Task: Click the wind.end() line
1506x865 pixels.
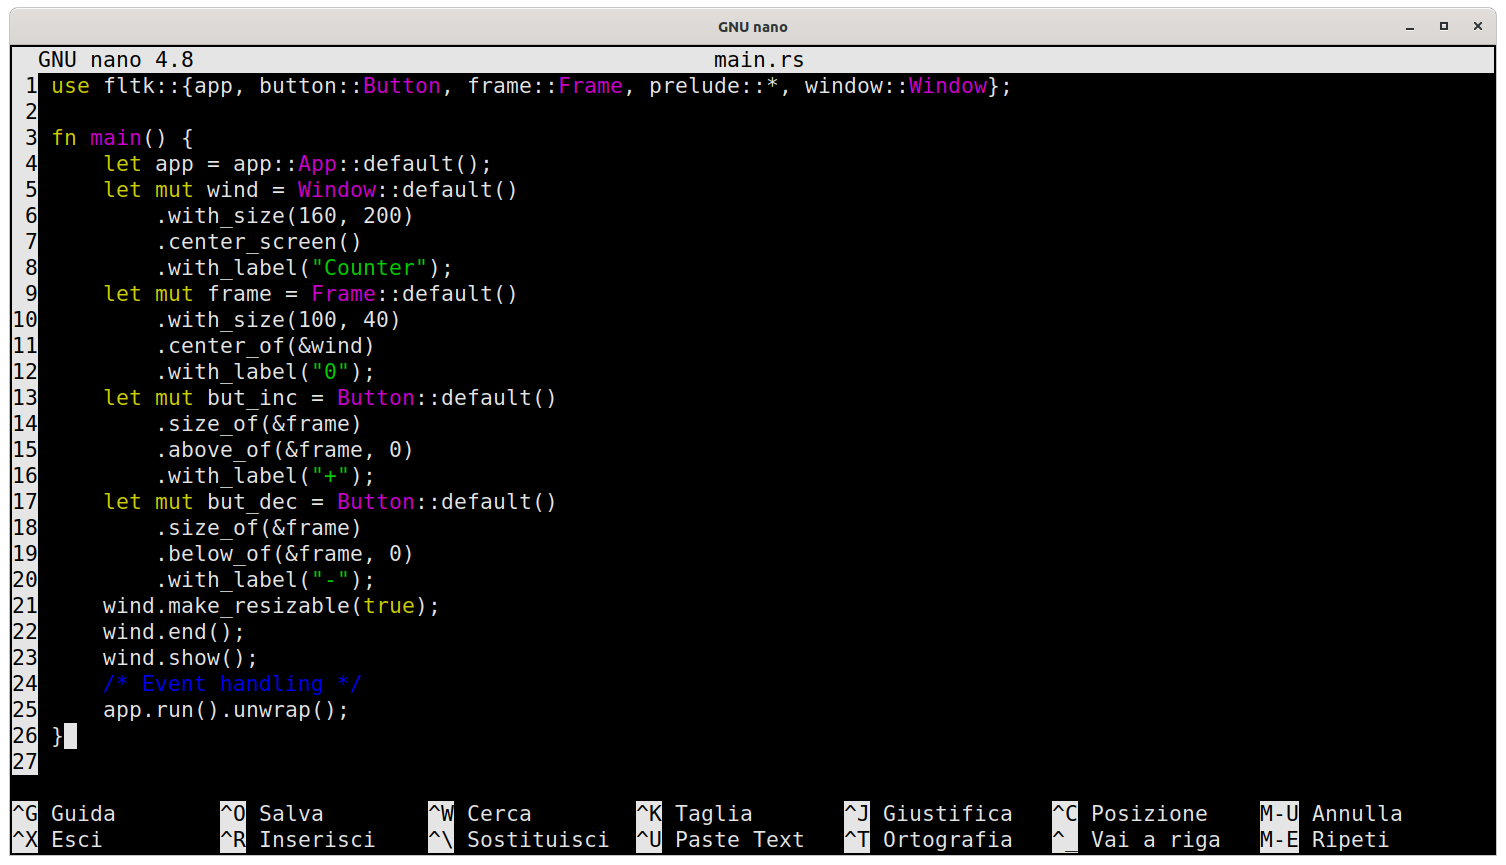Action: (174, 632)
